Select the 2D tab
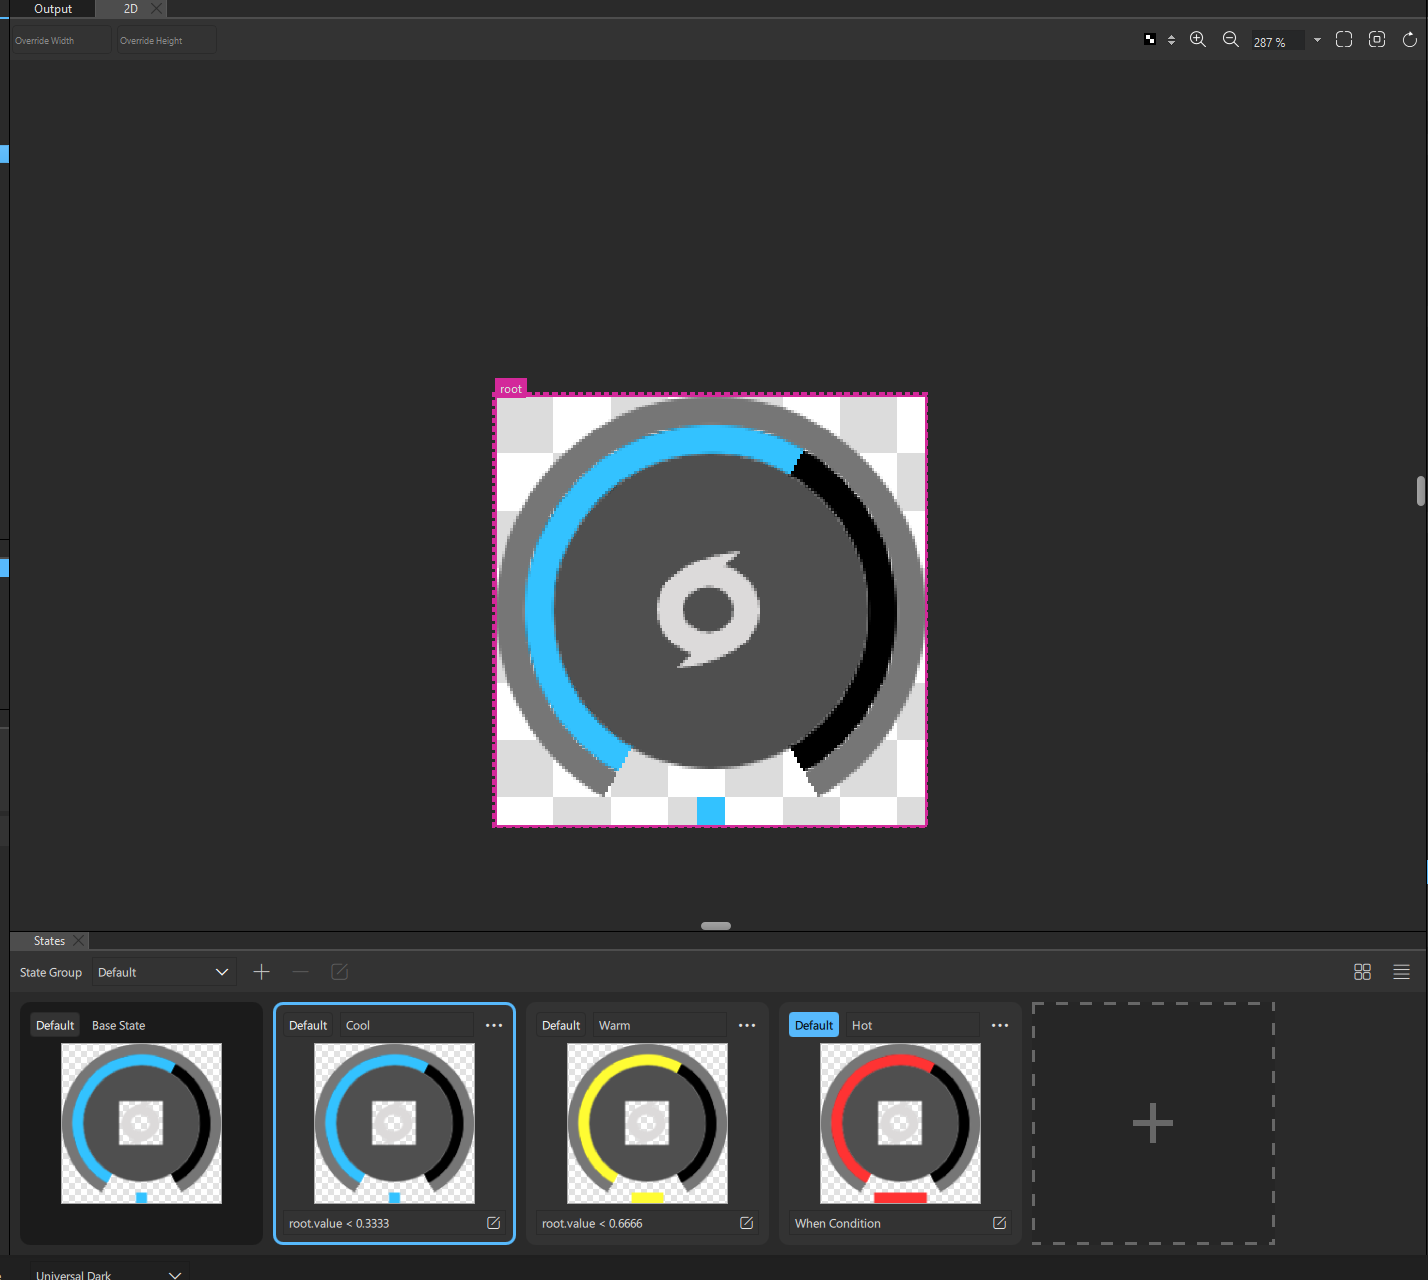The width and height of the screenshot is (1428, 1280). [131, 9]
